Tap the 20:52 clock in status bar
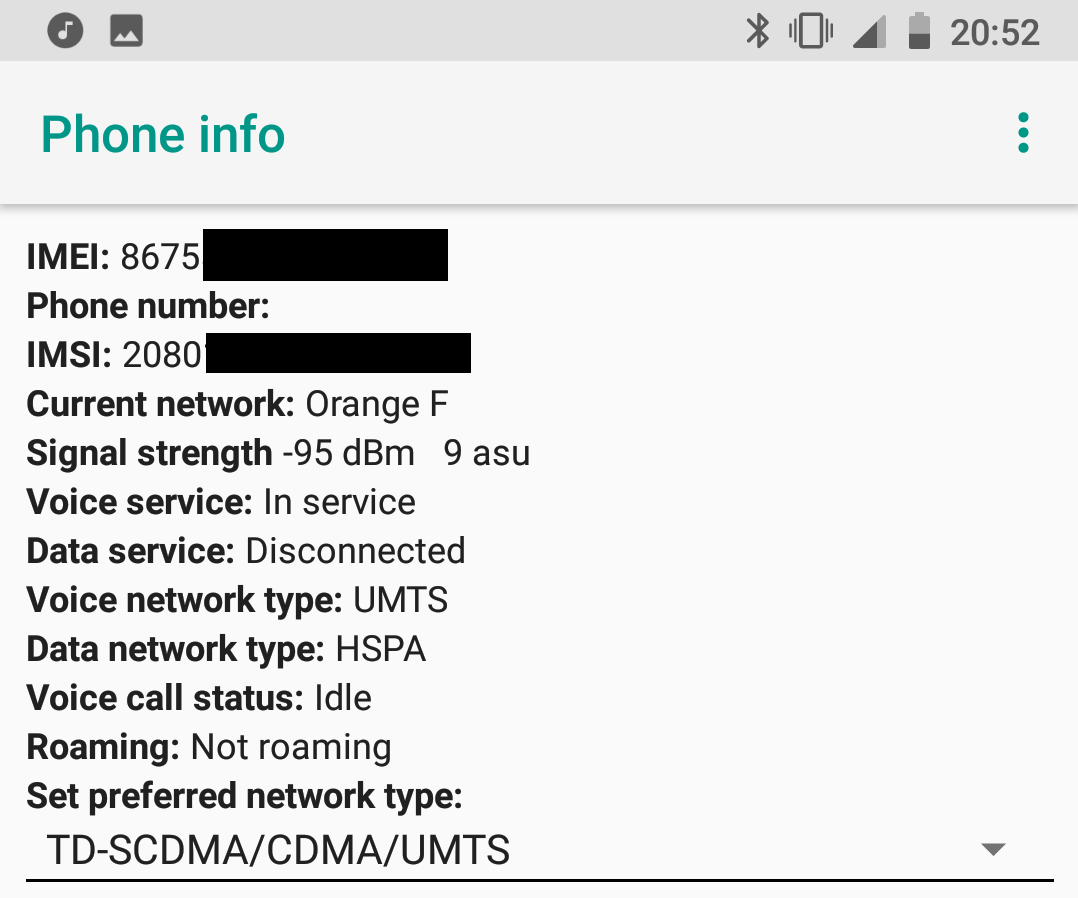The image size is (1078, 898). click(x=995, y=32)
